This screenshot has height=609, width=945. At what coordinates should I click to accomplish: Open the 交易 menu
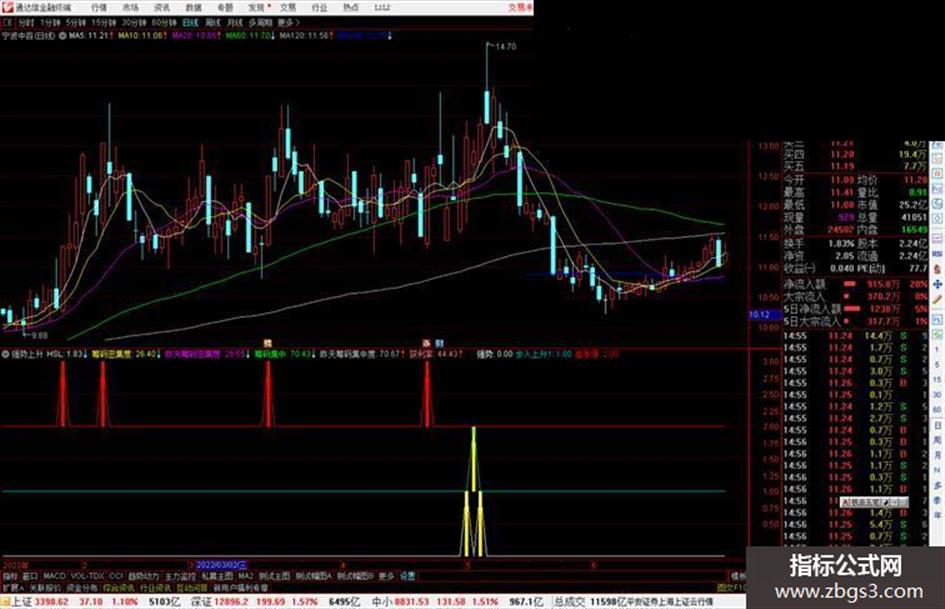288,7
